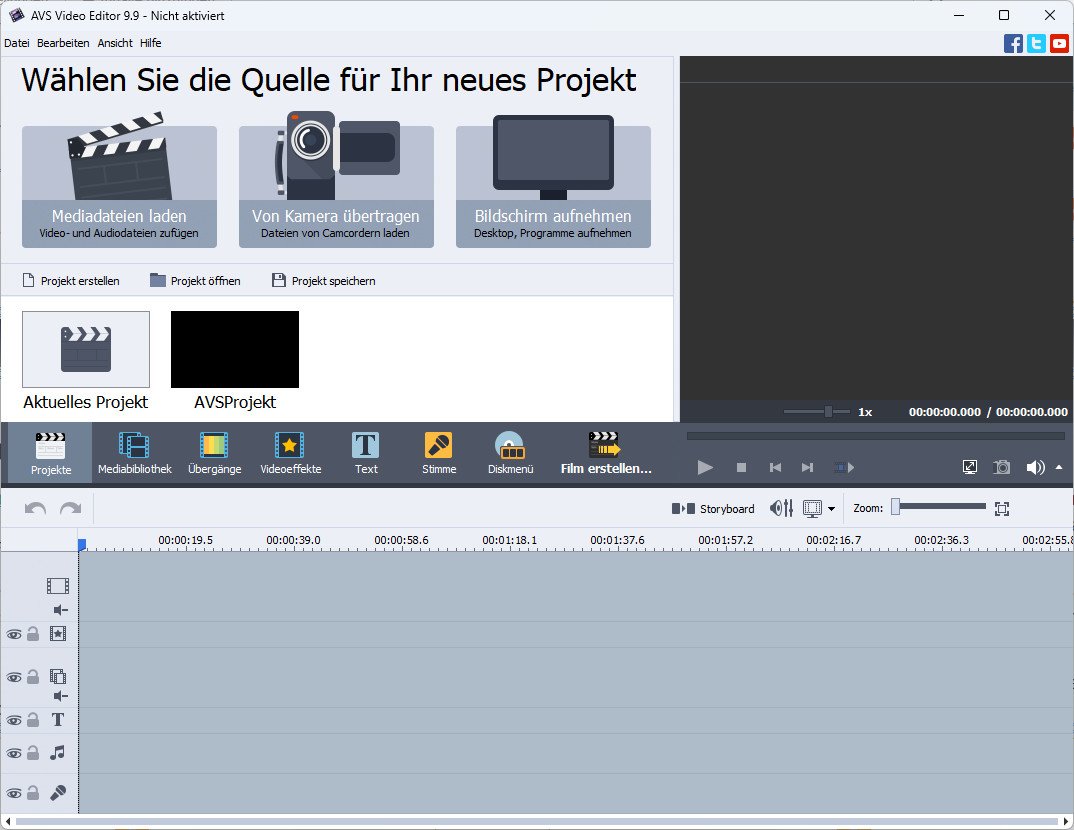Click the Projekt speichern floppy disk icon
1074x830 pixels.
(278, 280)
